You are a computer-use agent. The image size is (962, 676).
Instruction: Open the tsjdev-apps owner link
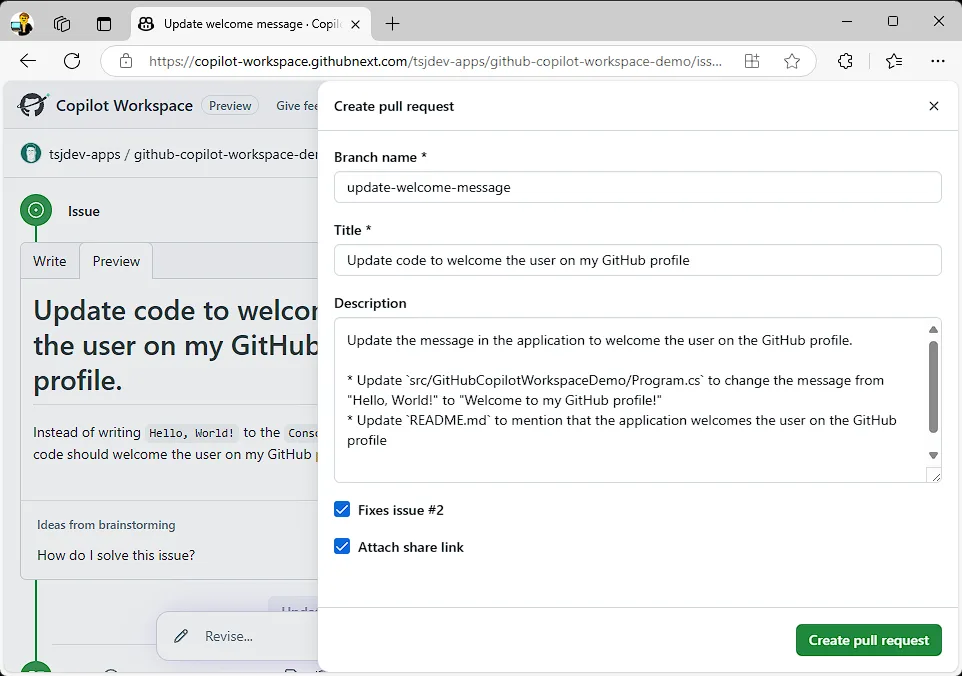pos(84,154)
